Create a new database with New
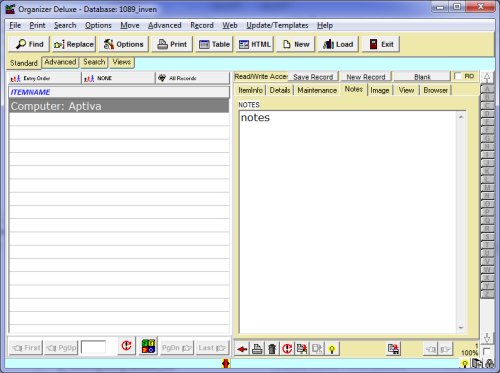This screenshot has width=500, height=373. [x=296, y=44]
